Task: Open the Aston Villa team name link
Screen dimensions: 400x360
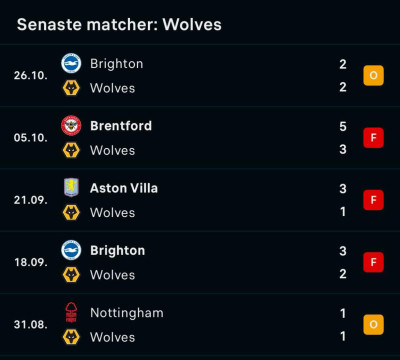Action: click(x=124, y=188)
